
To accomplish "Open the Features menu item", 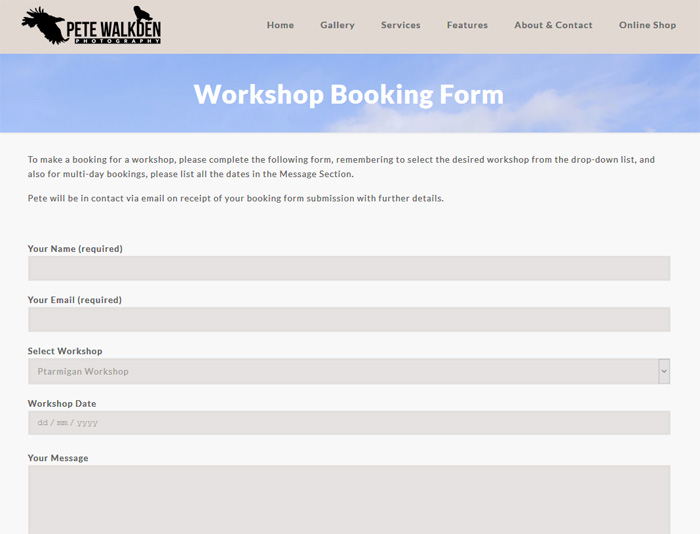I will click(467, 25).
